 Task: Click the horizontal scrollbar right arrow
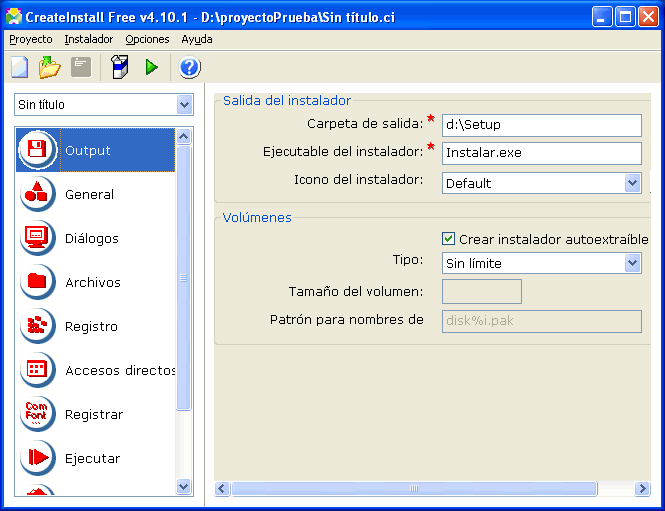point(642,489)
